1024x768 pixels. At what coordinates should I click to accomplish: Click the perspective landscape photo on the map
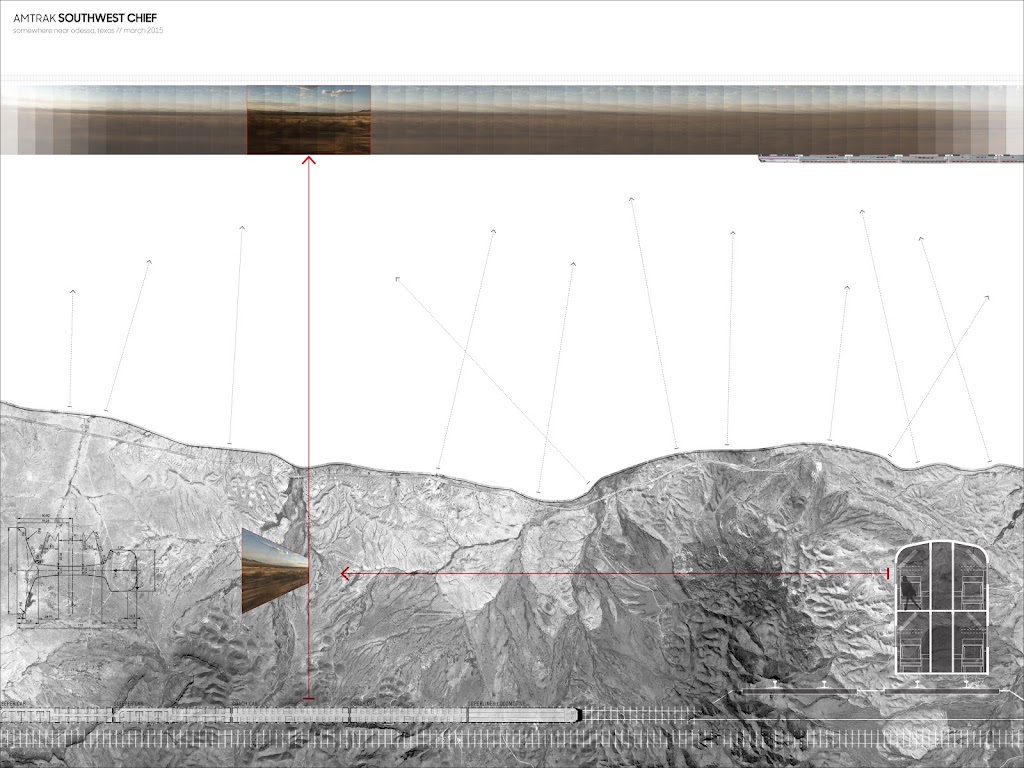274,571
